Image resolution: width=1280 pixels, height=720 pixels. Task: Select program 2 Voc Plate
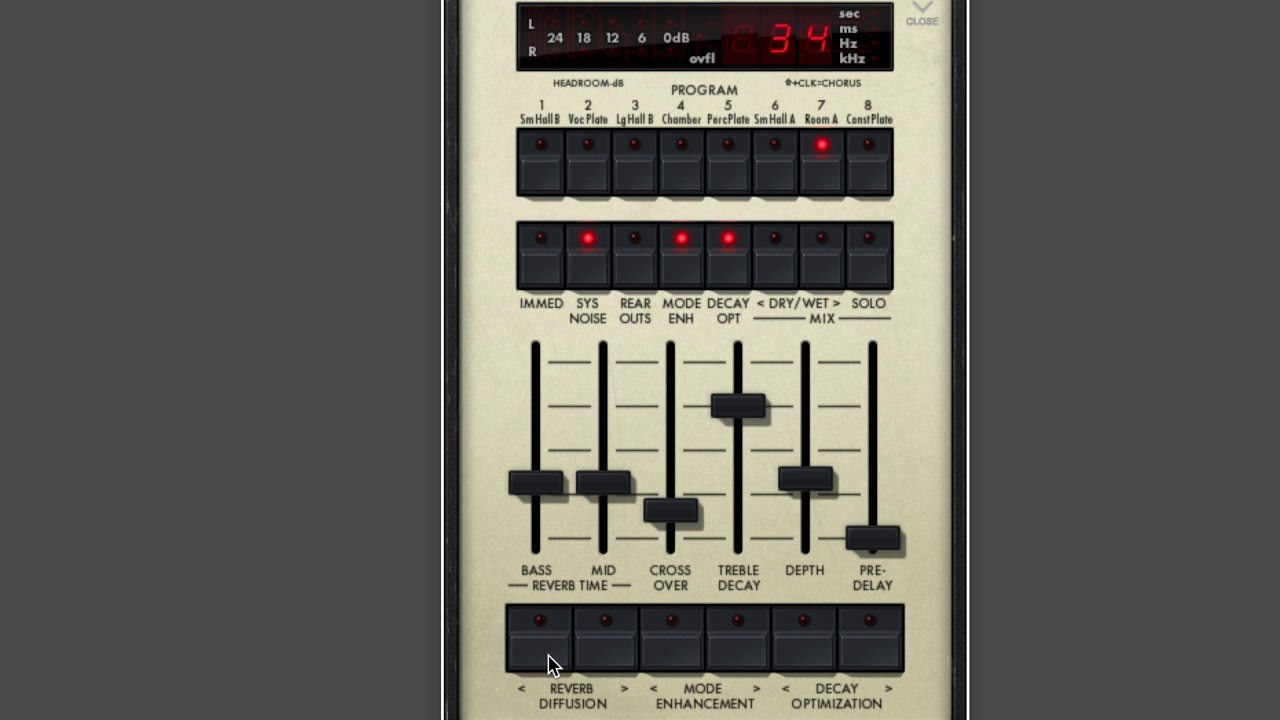pos(588,162)
